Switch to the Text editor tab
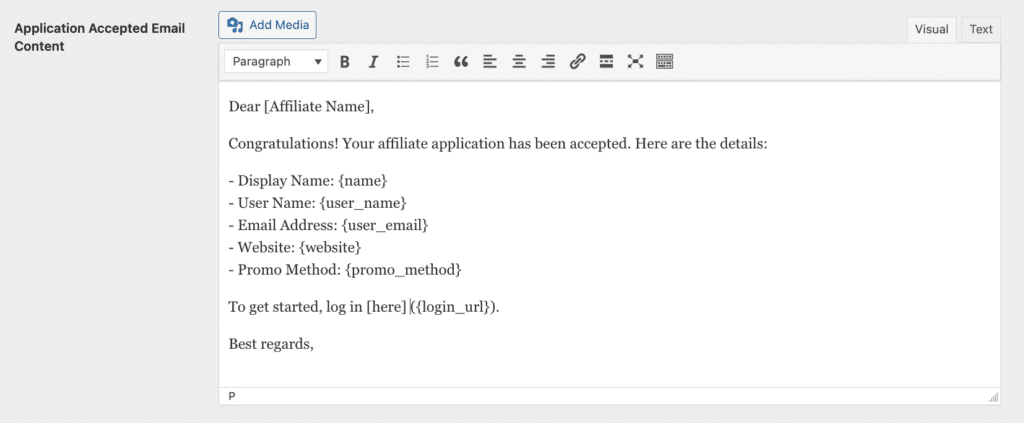Image resolution: width=1024 pixels, height=423 pixels. pos(981,29)
